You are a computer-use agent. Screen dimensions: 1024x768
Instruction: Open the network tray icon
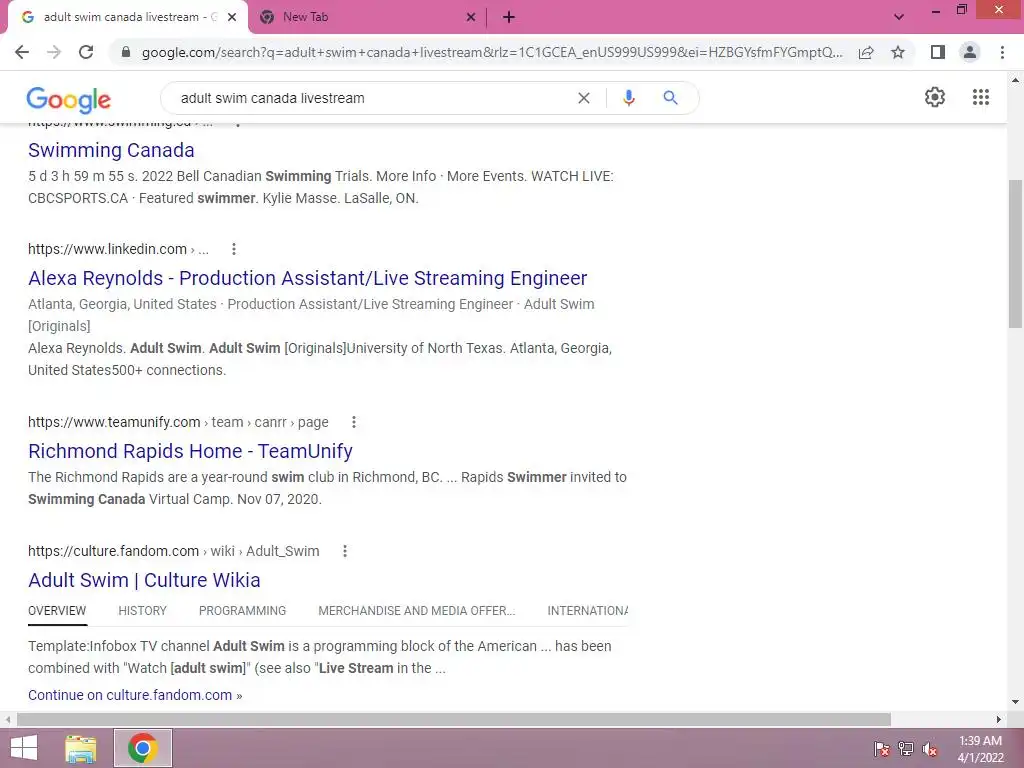[x=906, y=748]
